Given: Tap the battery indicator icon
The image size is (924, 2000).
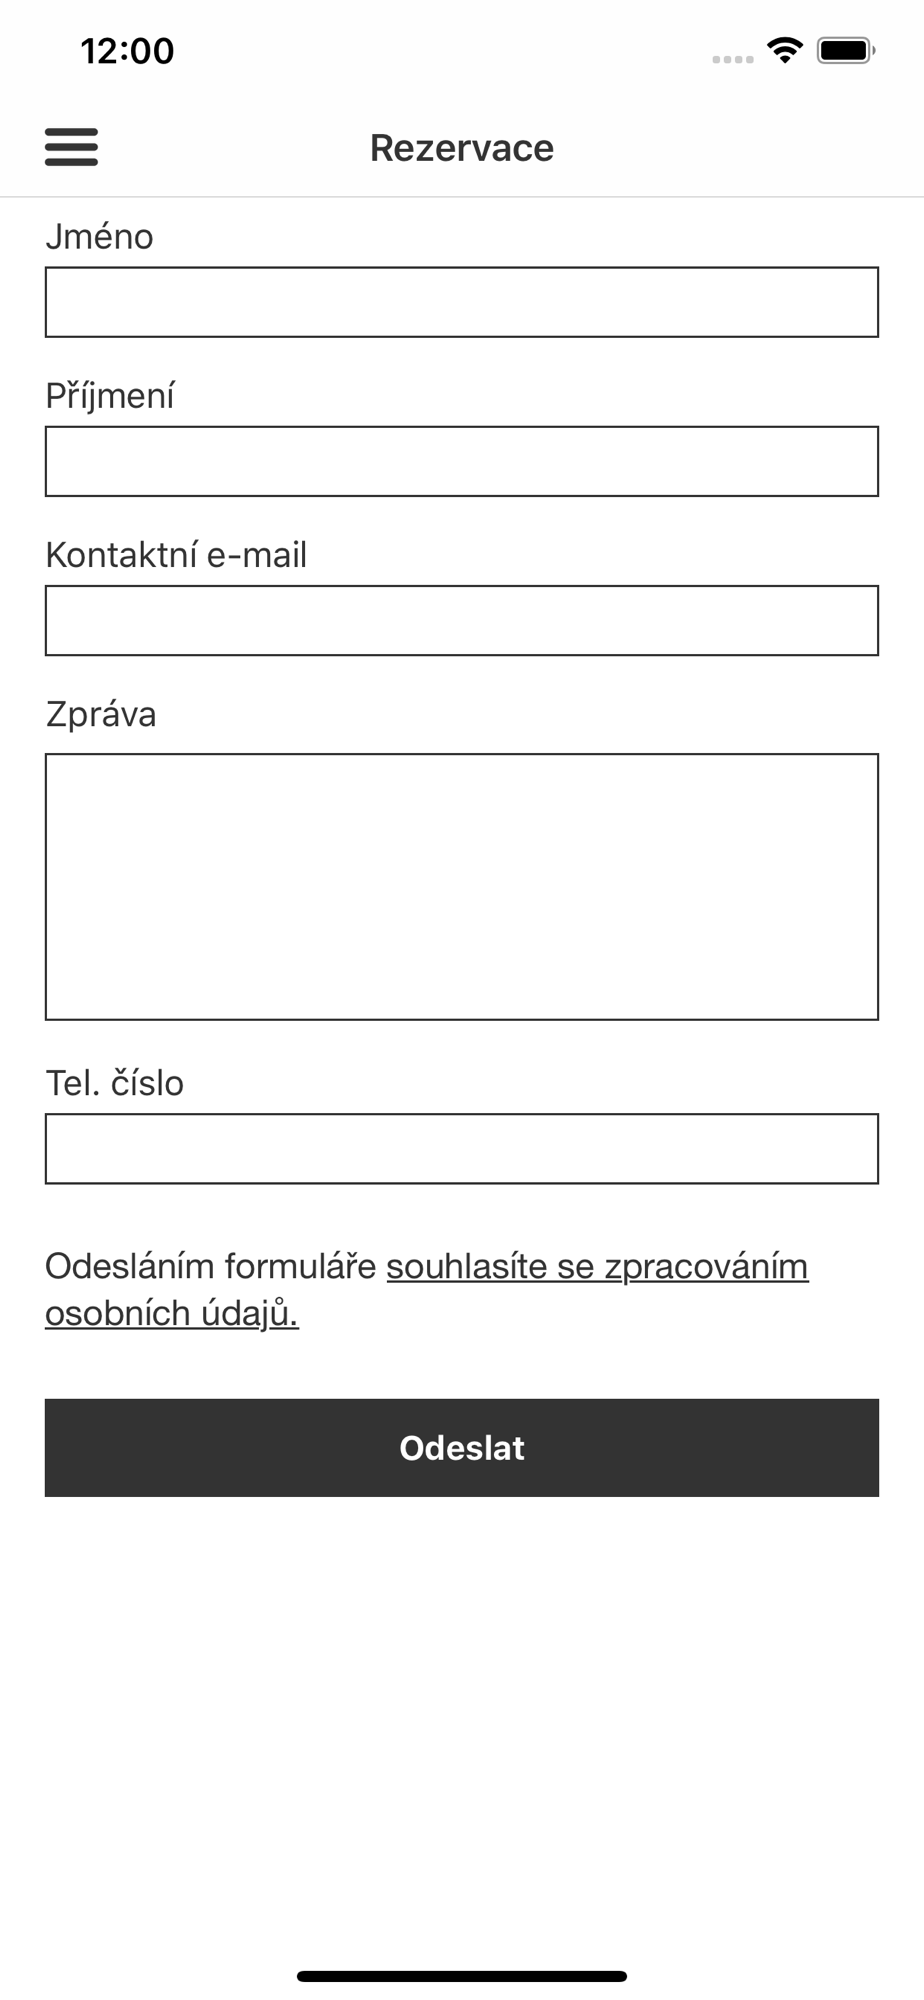Looking at the screenshot, I should tap(846, 50).
